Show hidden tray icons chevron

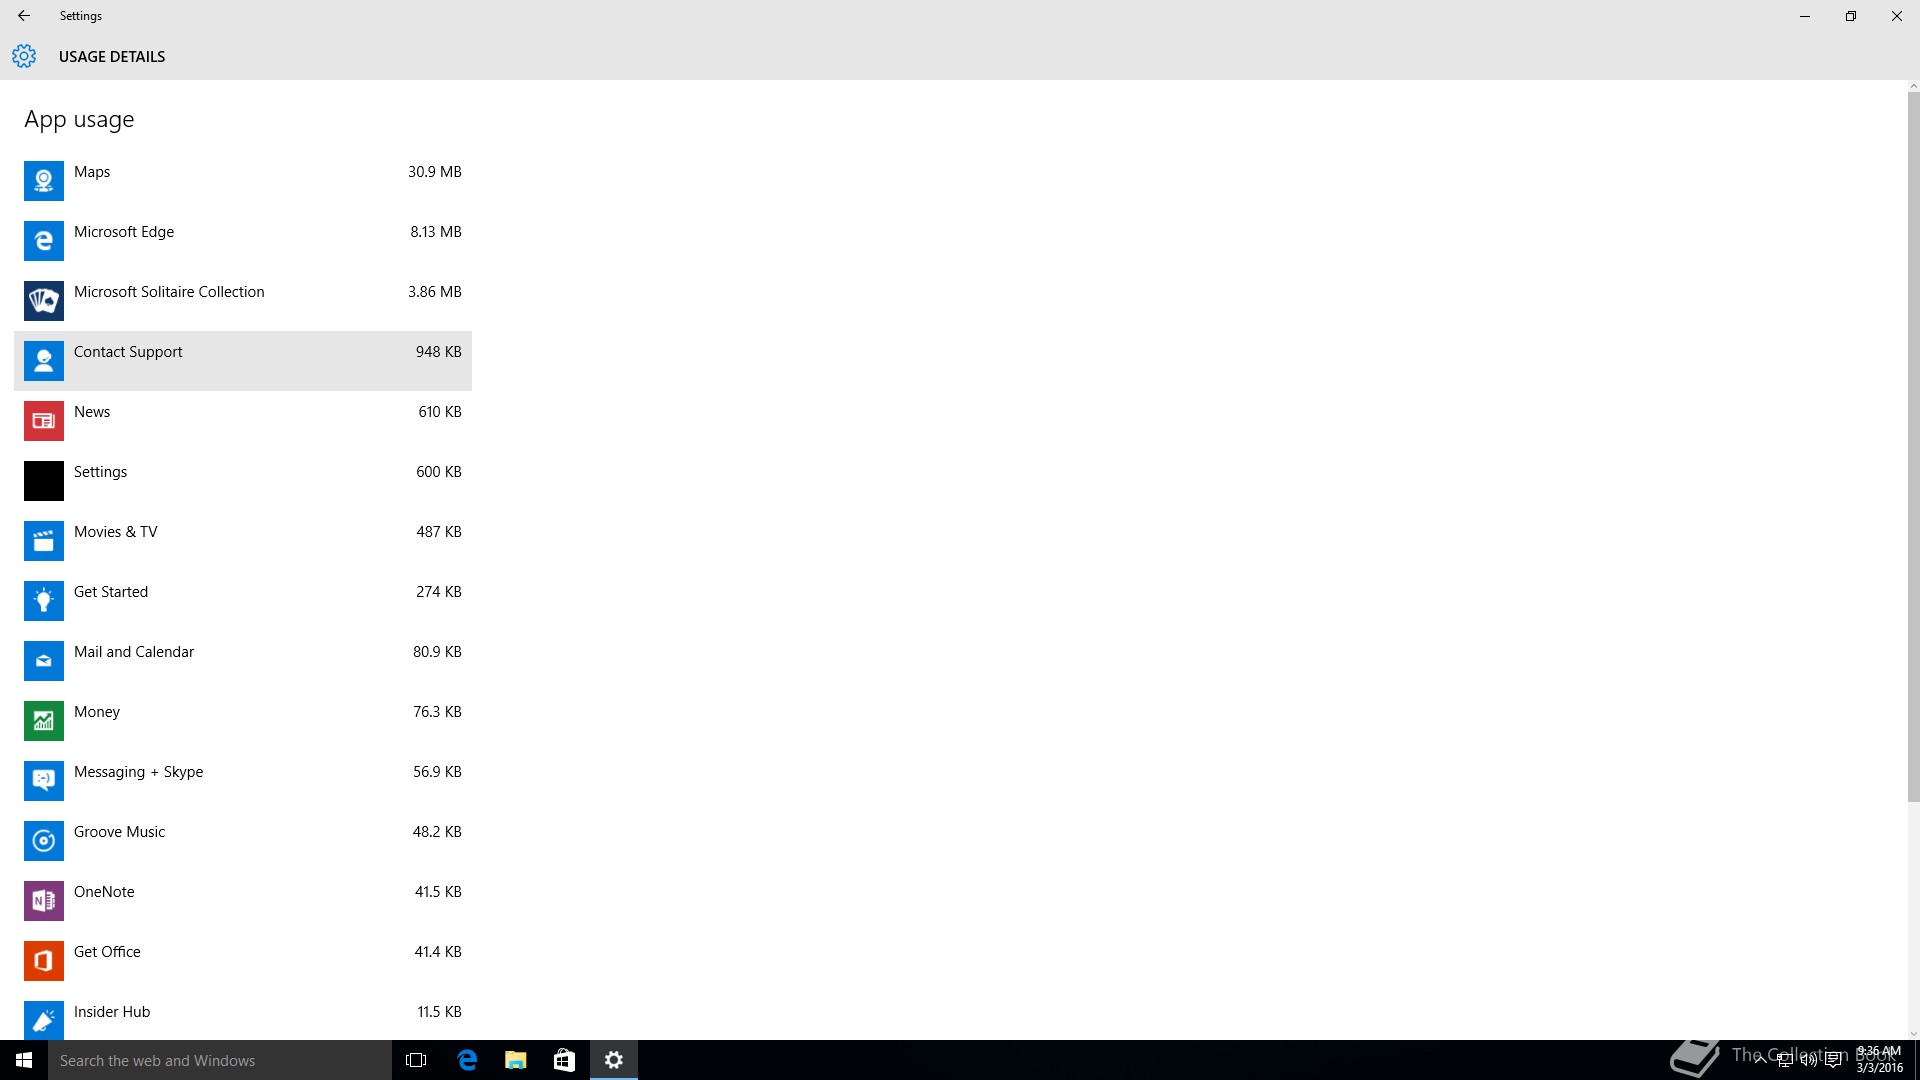click(1760, 1060)
